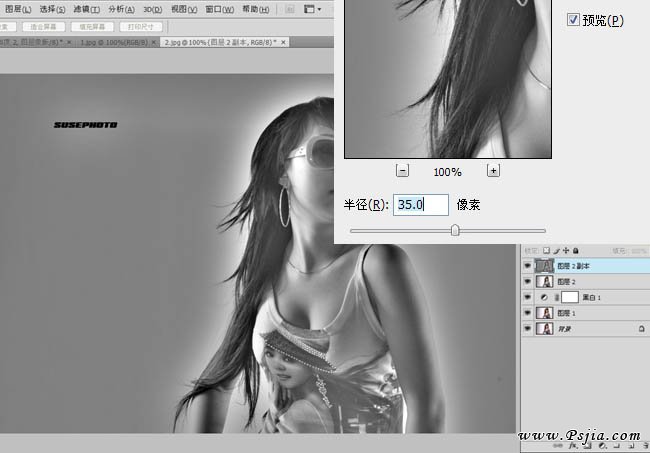Click the 半径 radius input field
The width and height of the screenshot is (650, 453).
coord(421,205)
